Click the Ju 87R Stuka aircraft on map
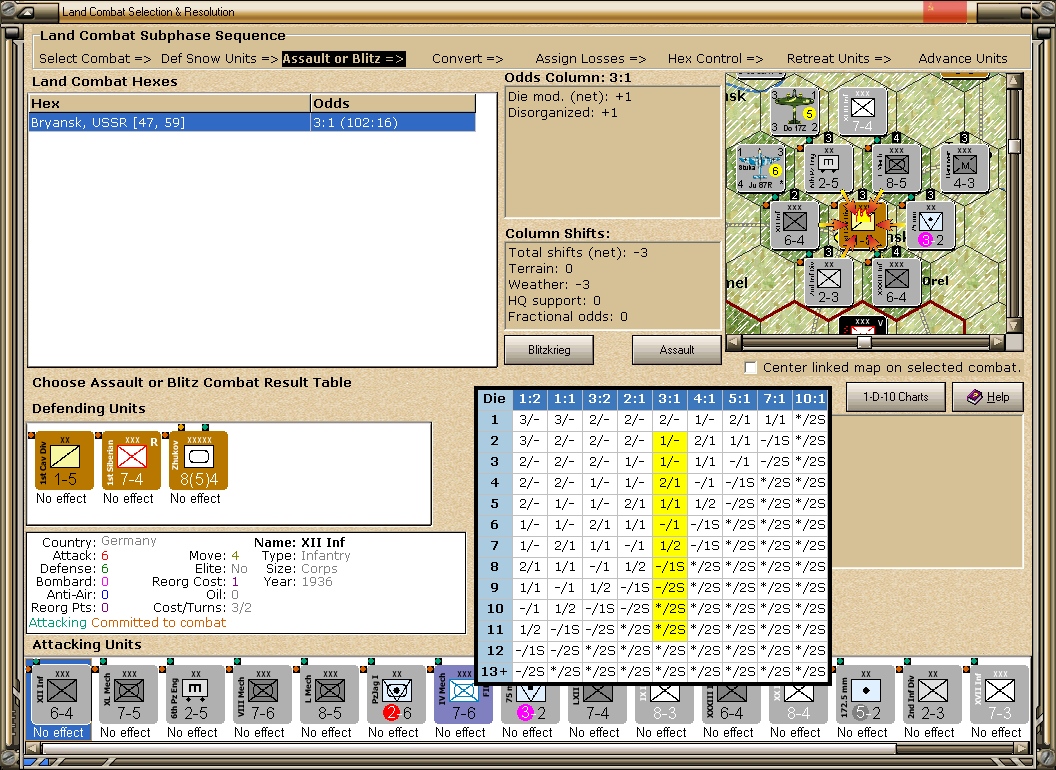Screen dimensions: 1056x770 tap(761, 168)
